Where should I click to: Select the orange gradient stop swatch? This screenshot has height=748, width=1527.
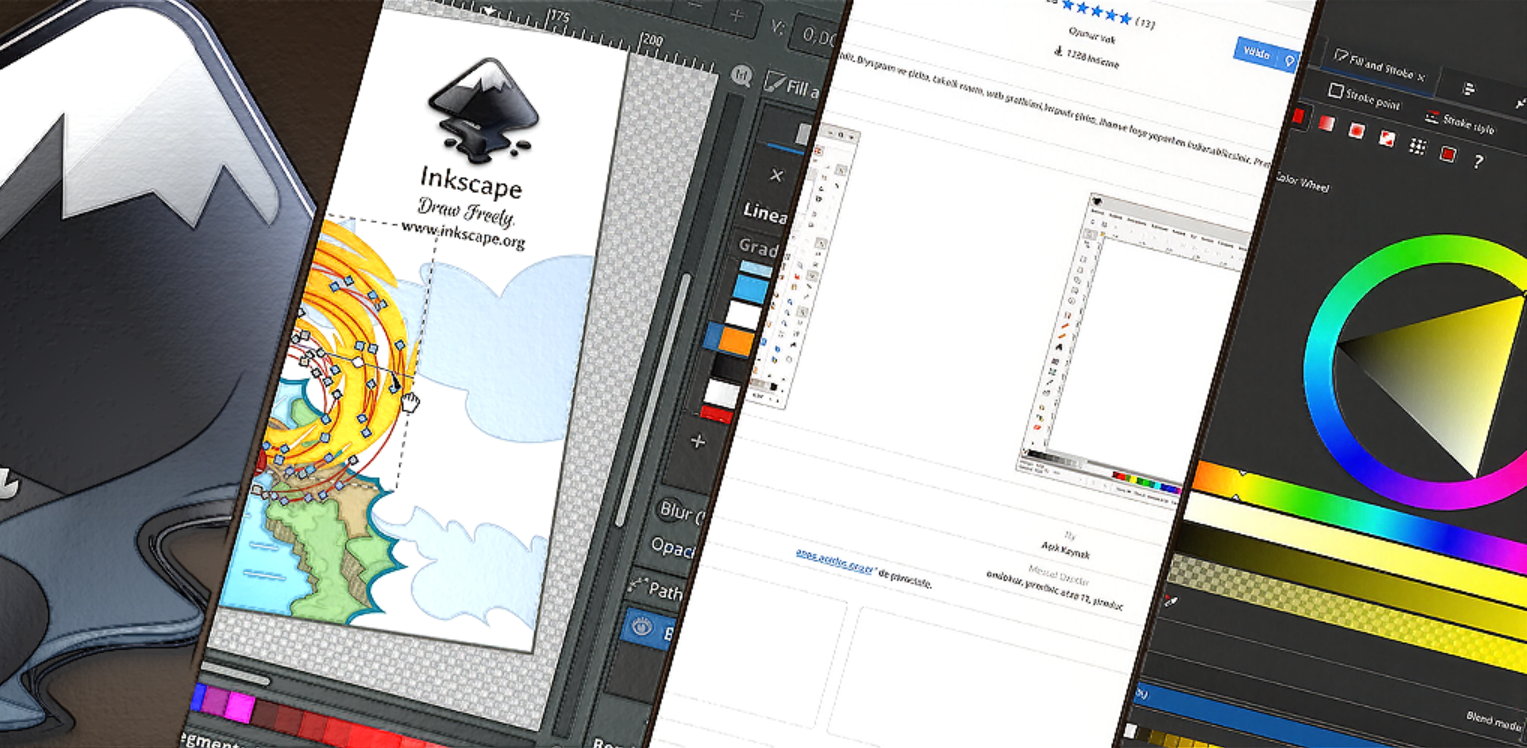pyautogui.click(x=734, y=339)
